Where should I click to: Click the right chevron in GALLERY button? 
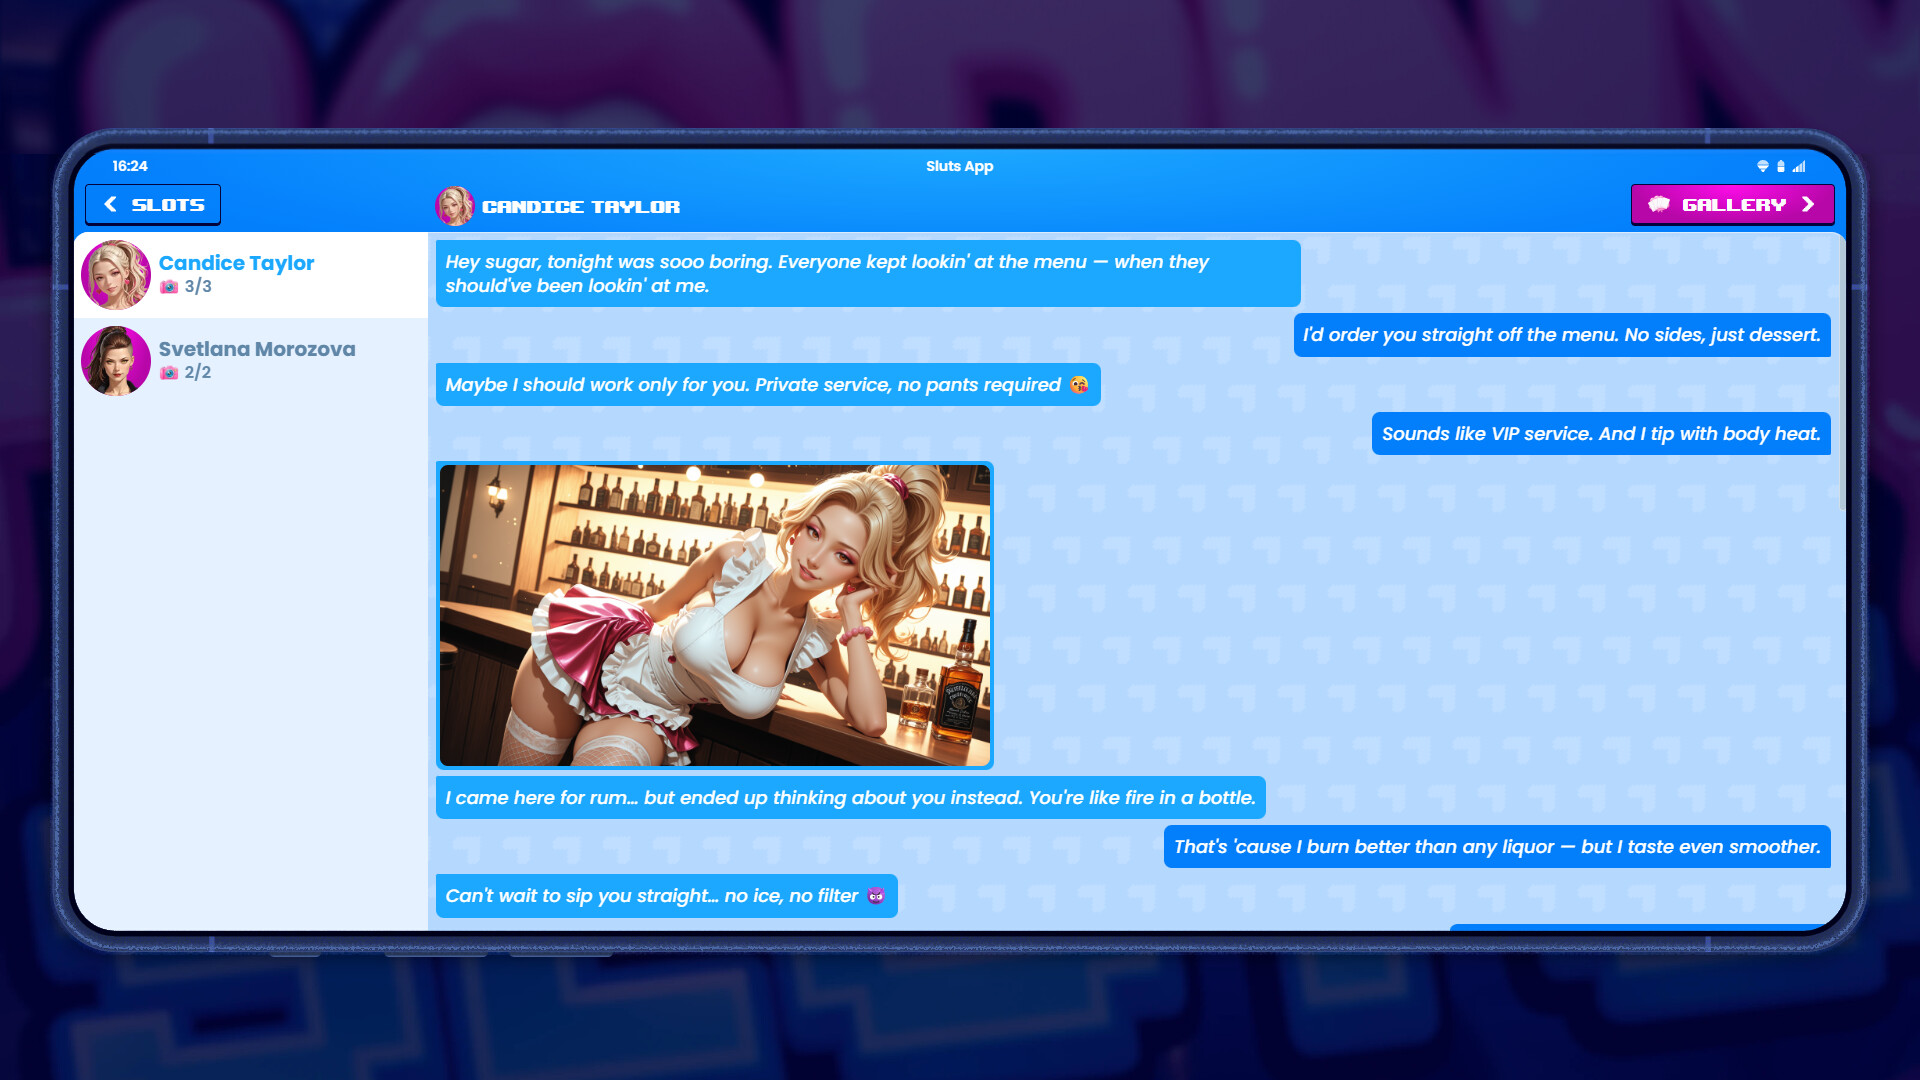tap(1808, 204)
